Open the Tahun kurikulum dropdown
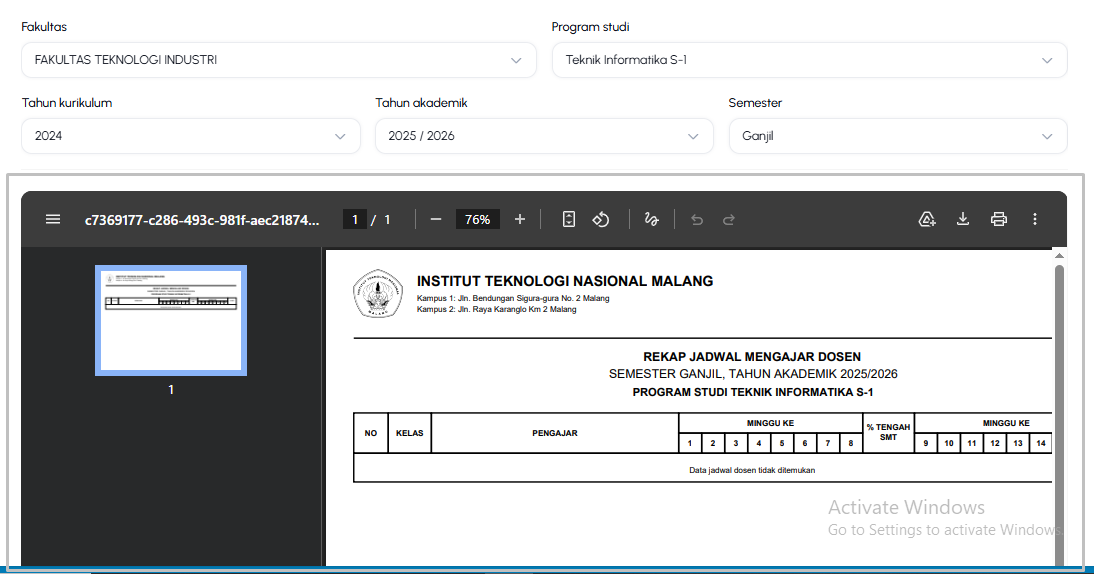 pos(190,136)
